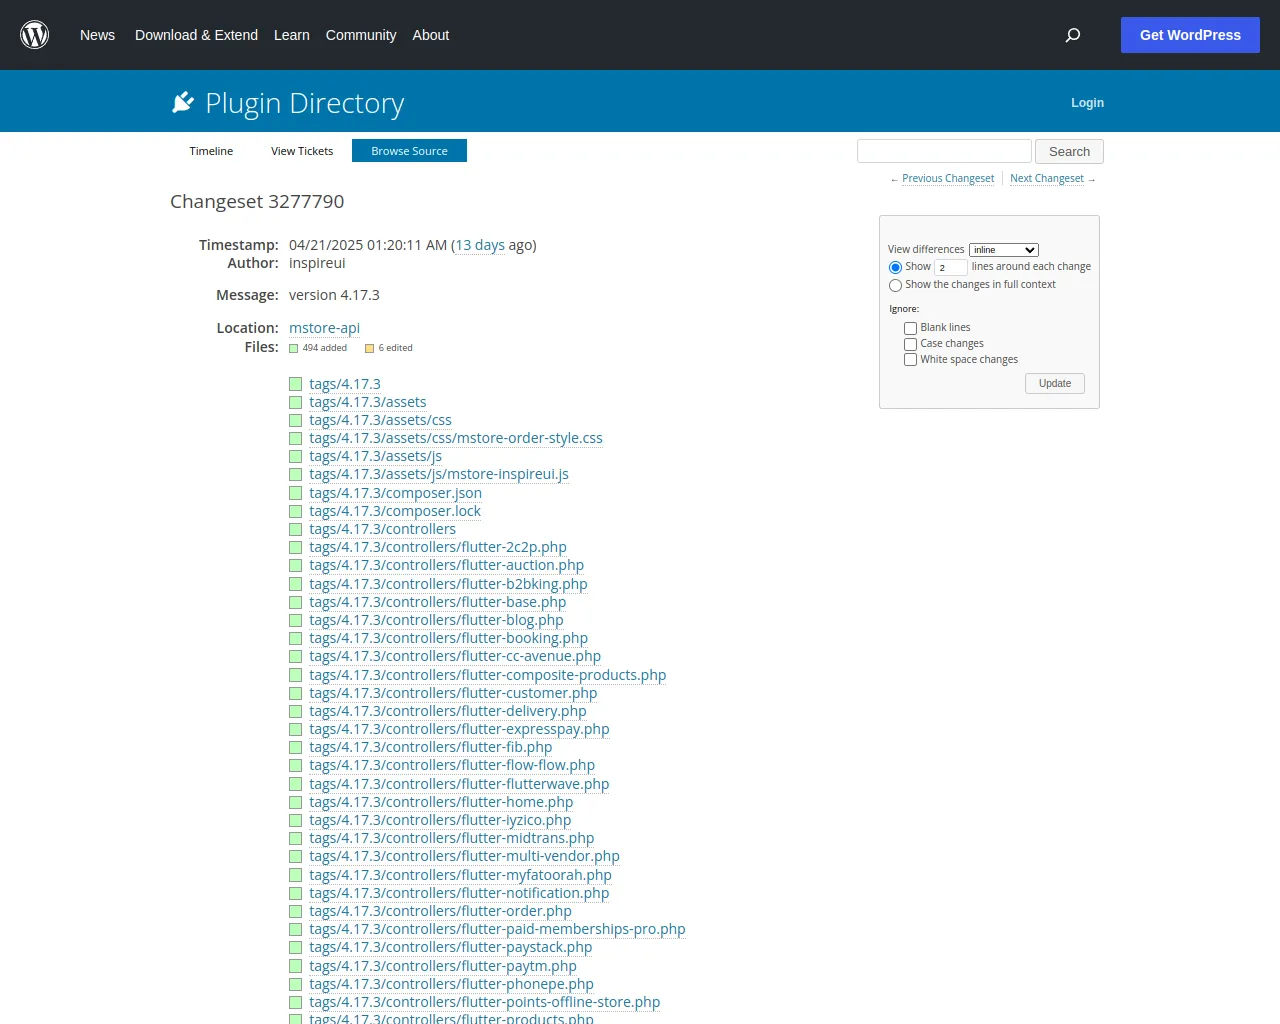1280x1024 pixels.
Task: Open flutter-blog.php file link
Action: (x=436, y=620)
